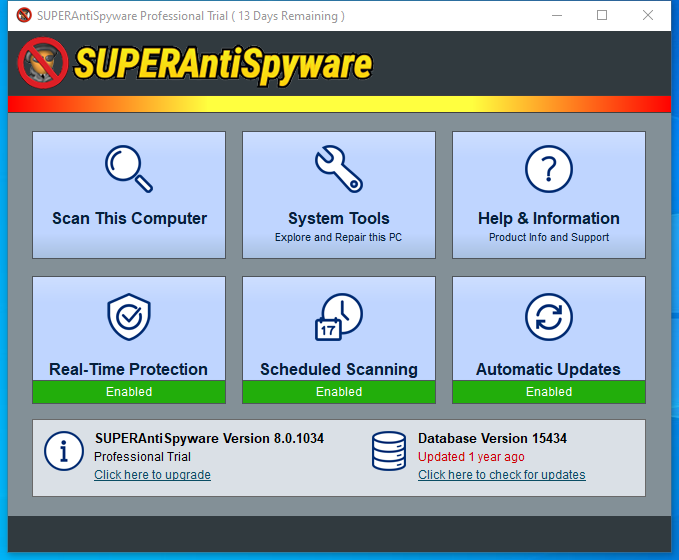Select the Product Info and Support text
679x560 pixels.
pos(549,237)
